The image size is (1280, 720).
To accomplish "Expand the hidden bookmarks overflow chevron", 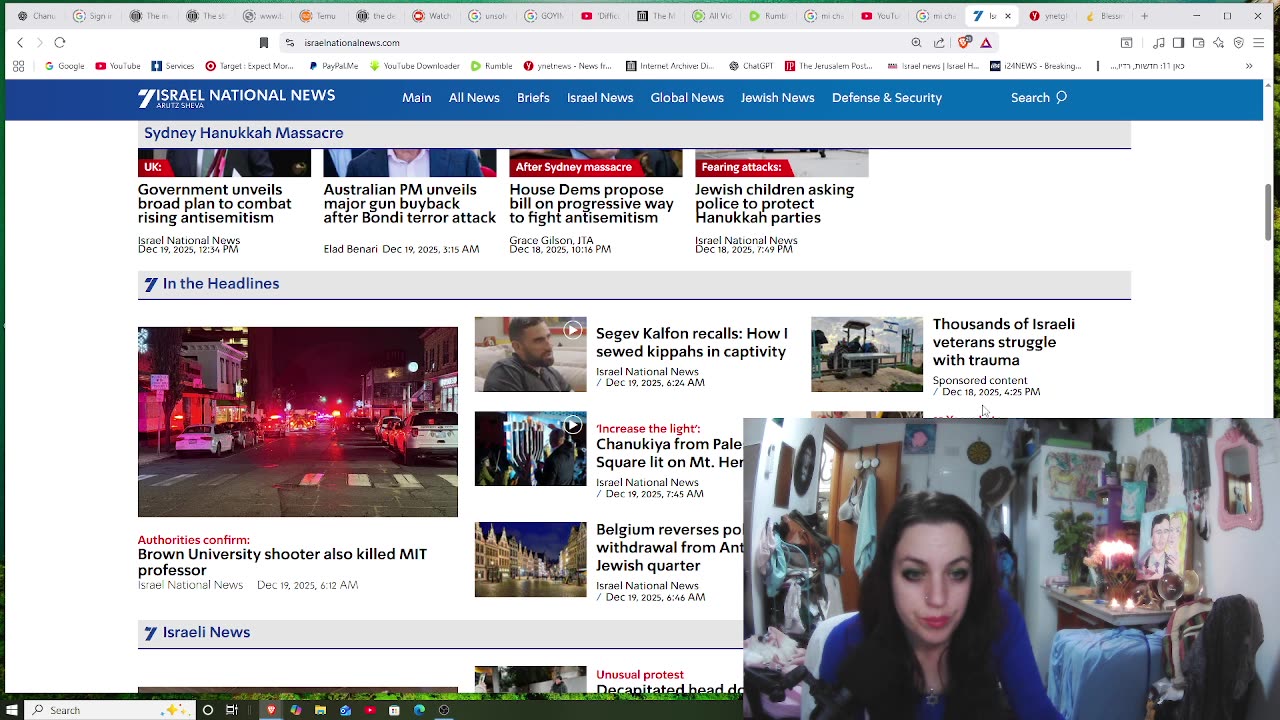I will [x=1248, y=66].
